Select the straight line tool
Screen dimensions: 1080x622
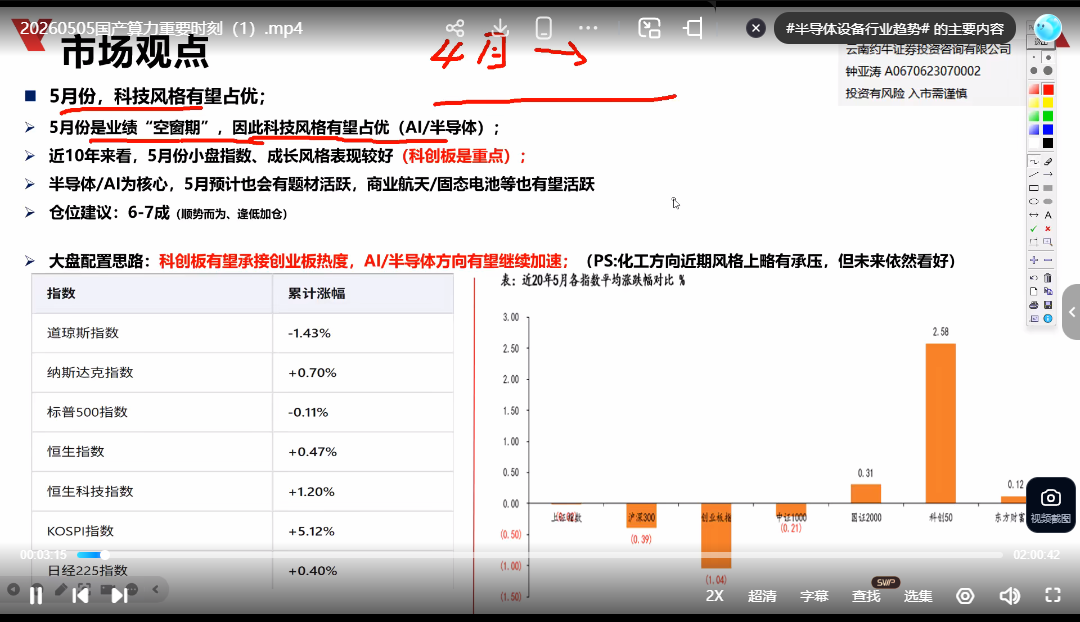[x=1034, y=174]
